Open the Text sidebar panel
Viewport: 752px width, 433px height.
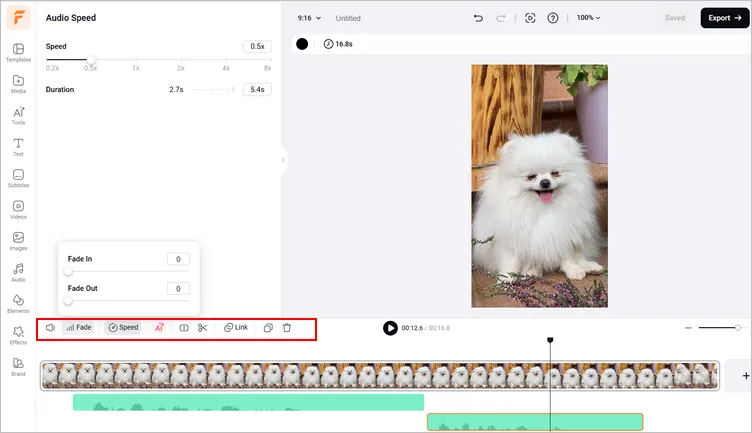18,147
